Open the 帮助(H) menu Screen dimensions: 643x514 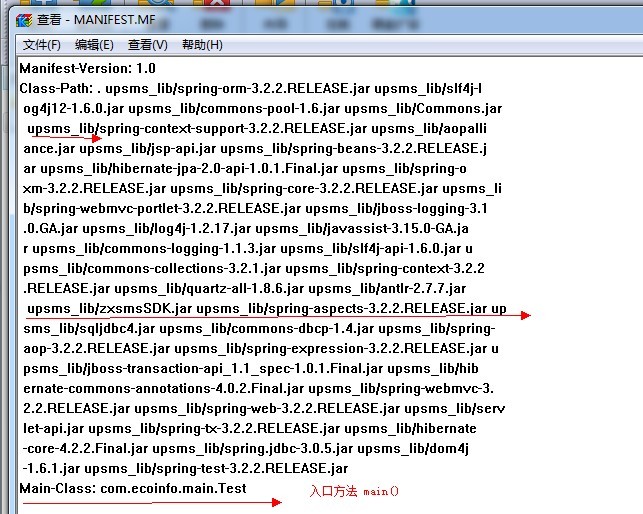click(x=202, y=45)
